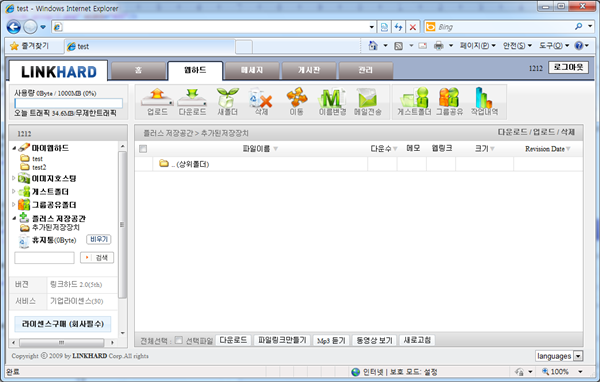Open the 안전(S) menu dropdown
This screenshot has height=382, width=600.
[x=517, y=46]
